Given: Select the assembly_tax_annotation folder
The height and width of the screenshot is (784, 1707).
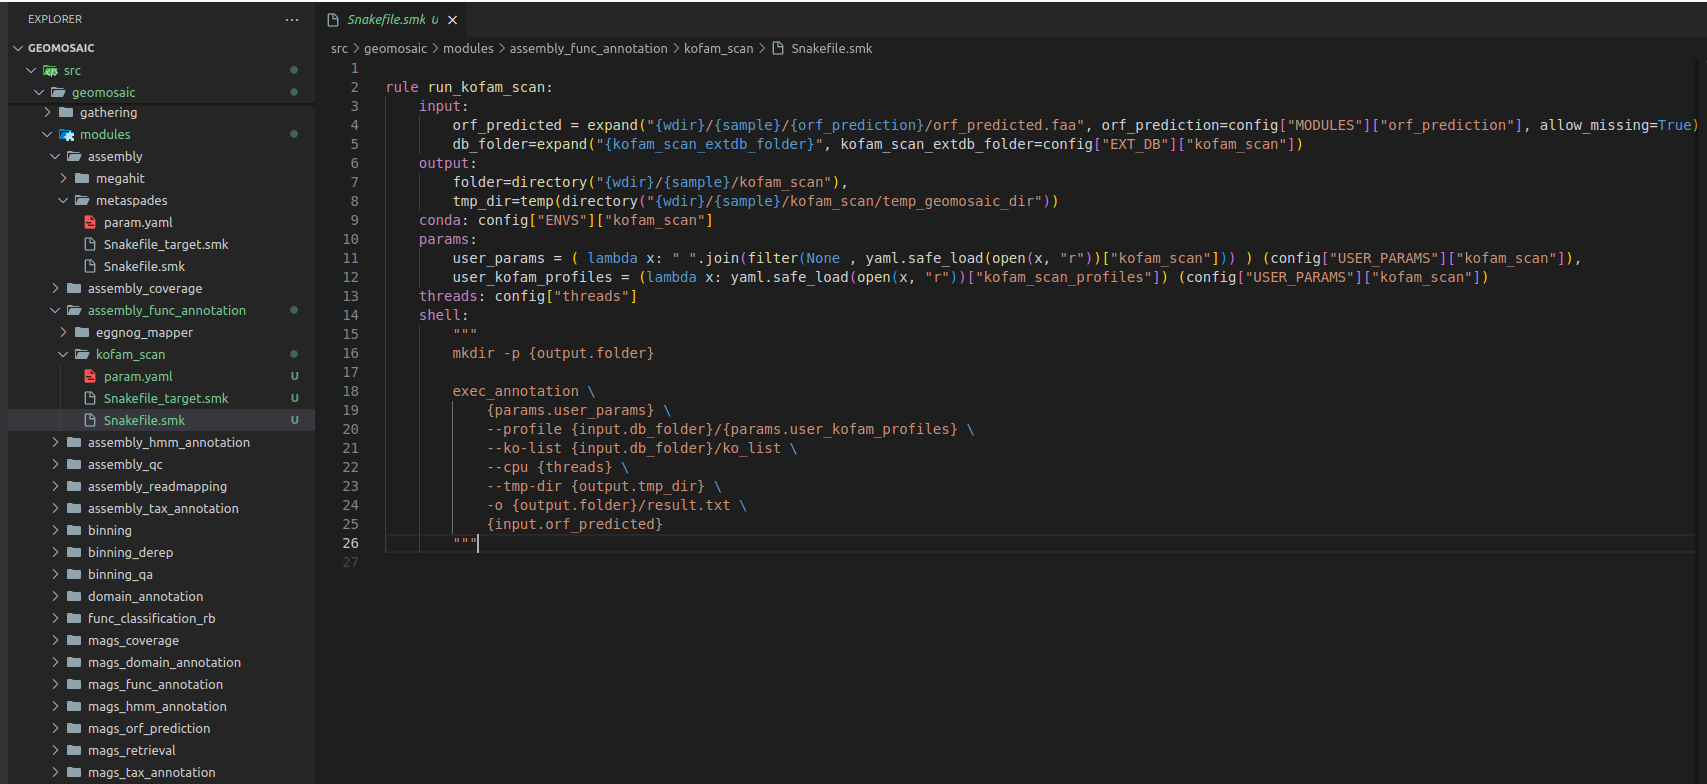Looking at the screenshot, I should pyautogui.click(x=161, y=508).
